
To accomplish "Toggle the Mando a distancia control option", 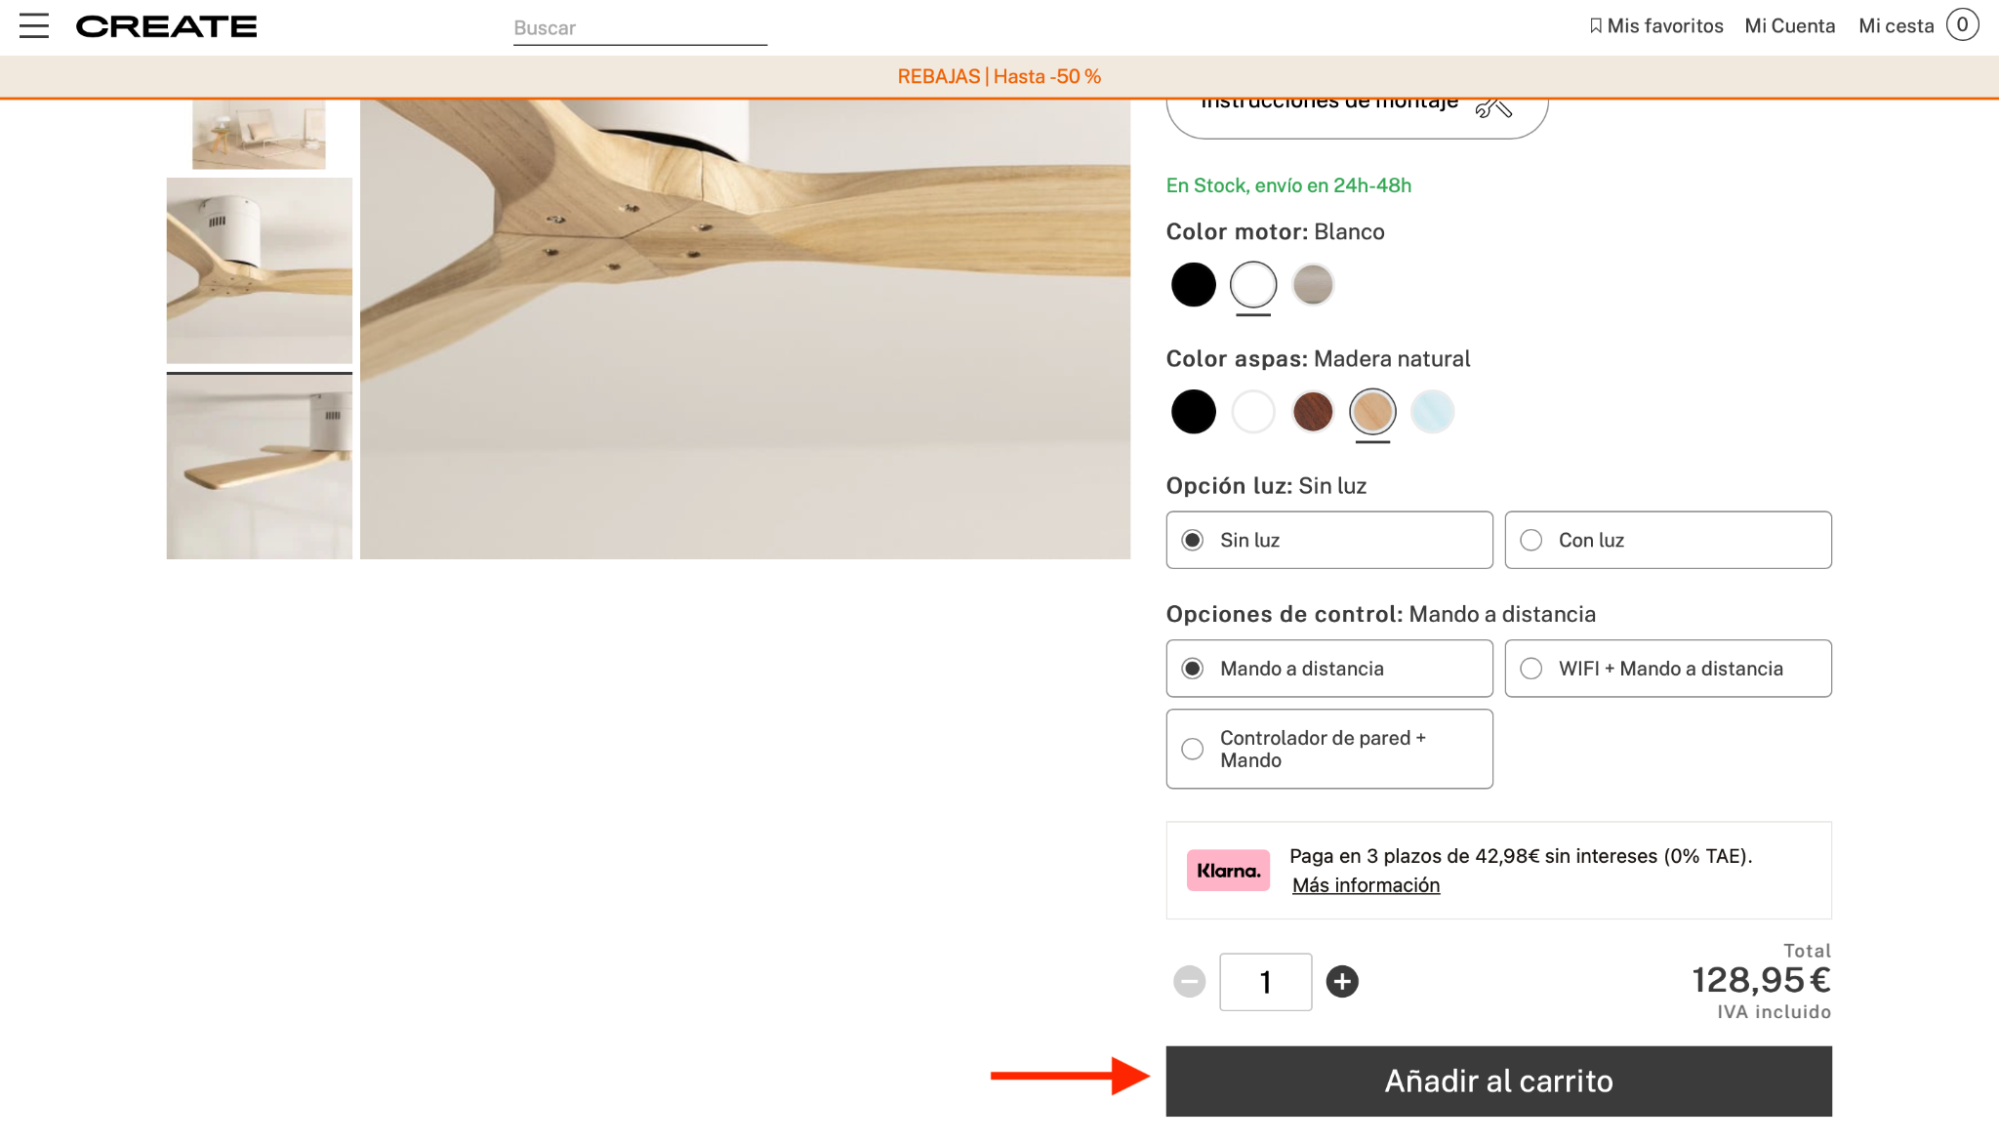I will point(1192,668).
